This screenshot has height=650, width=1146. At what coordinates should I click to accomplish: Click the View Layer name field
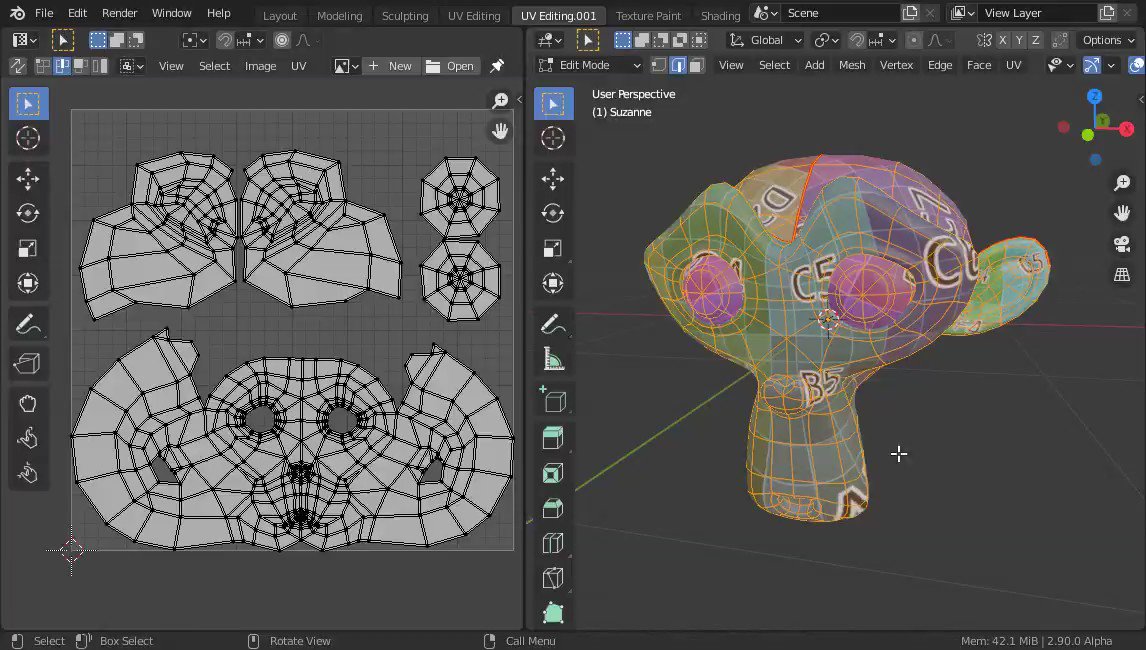coord(1037,13)
